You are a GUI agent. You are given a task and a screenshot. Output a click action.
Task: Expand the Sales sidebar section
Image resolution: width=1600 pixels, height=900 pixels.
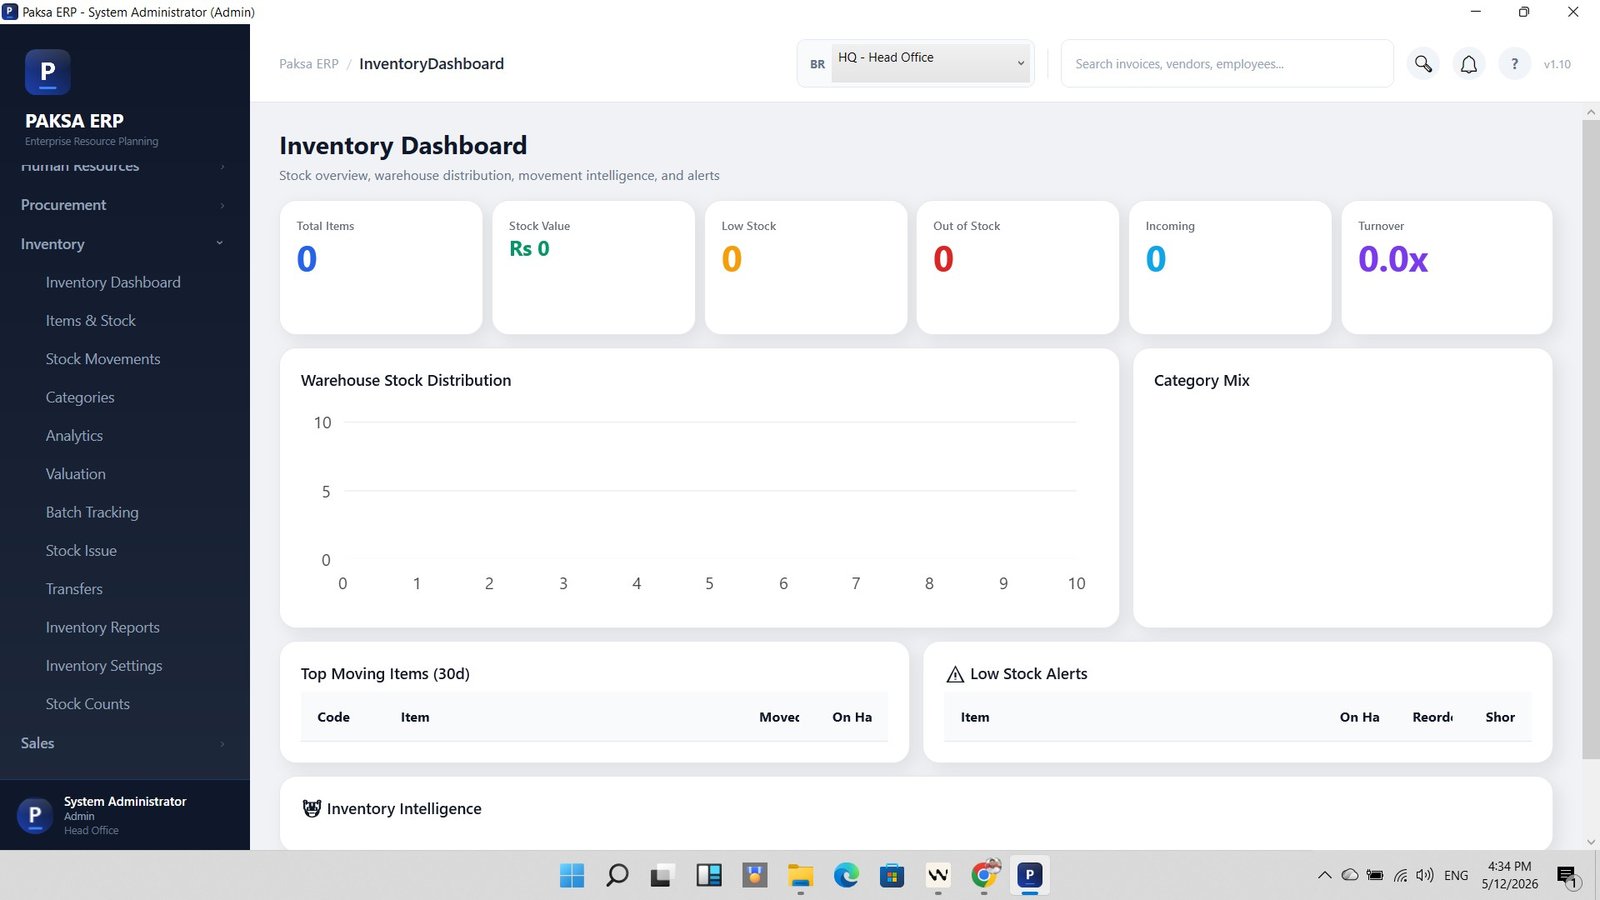click(123, 743)
